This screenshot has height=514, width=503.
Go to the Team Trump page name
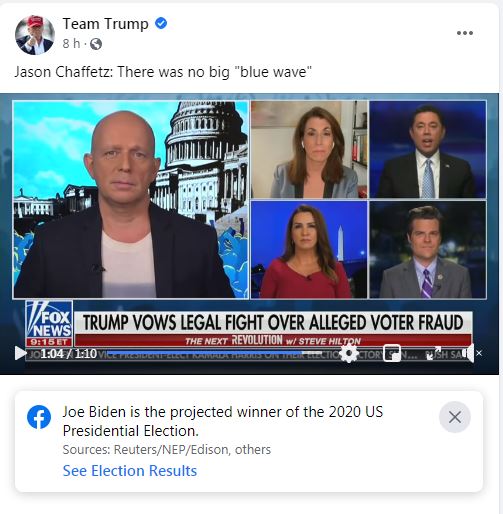point(105,24)
